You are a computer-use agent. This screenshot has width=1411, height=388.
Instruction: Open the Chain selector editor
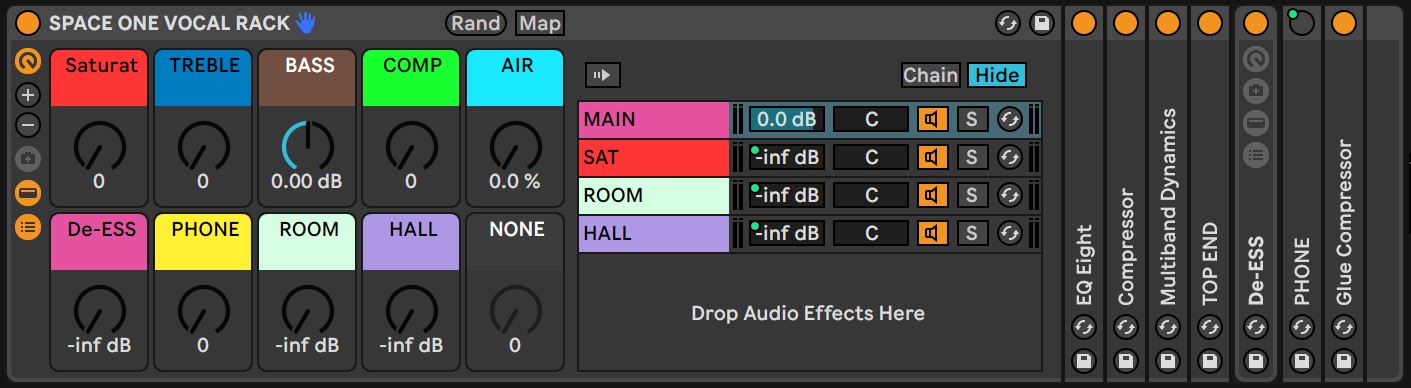tap(931, 75)
